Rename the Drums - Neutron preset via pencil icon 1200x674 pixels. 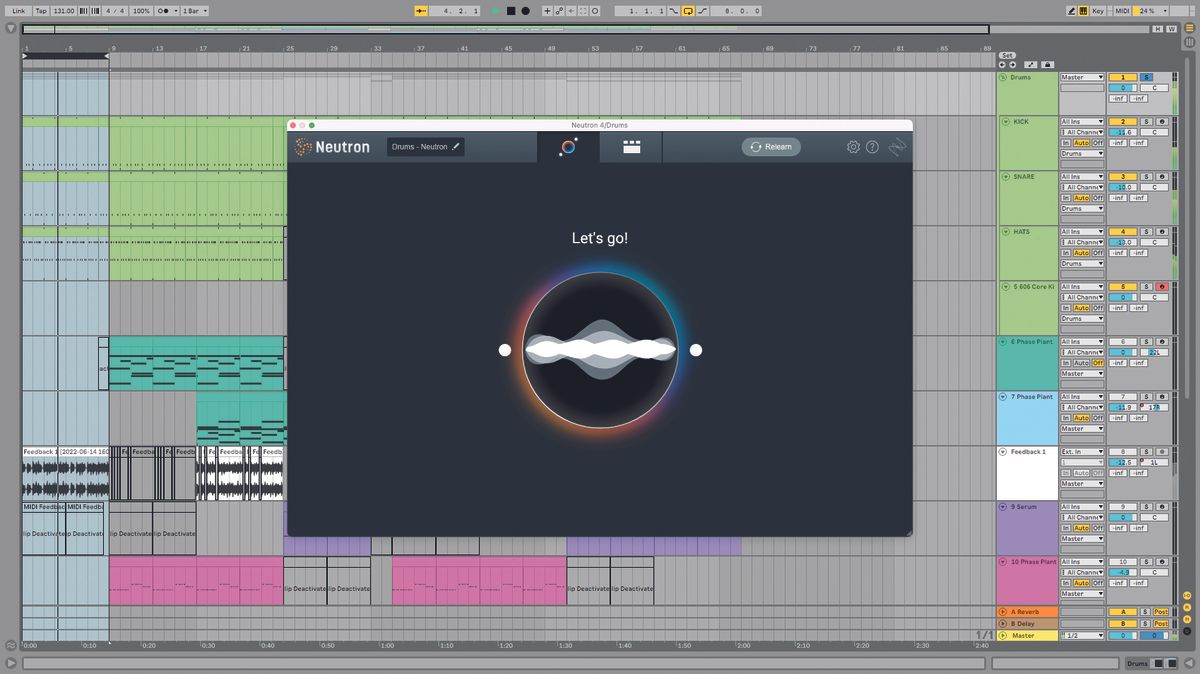[x=457, y=146]
